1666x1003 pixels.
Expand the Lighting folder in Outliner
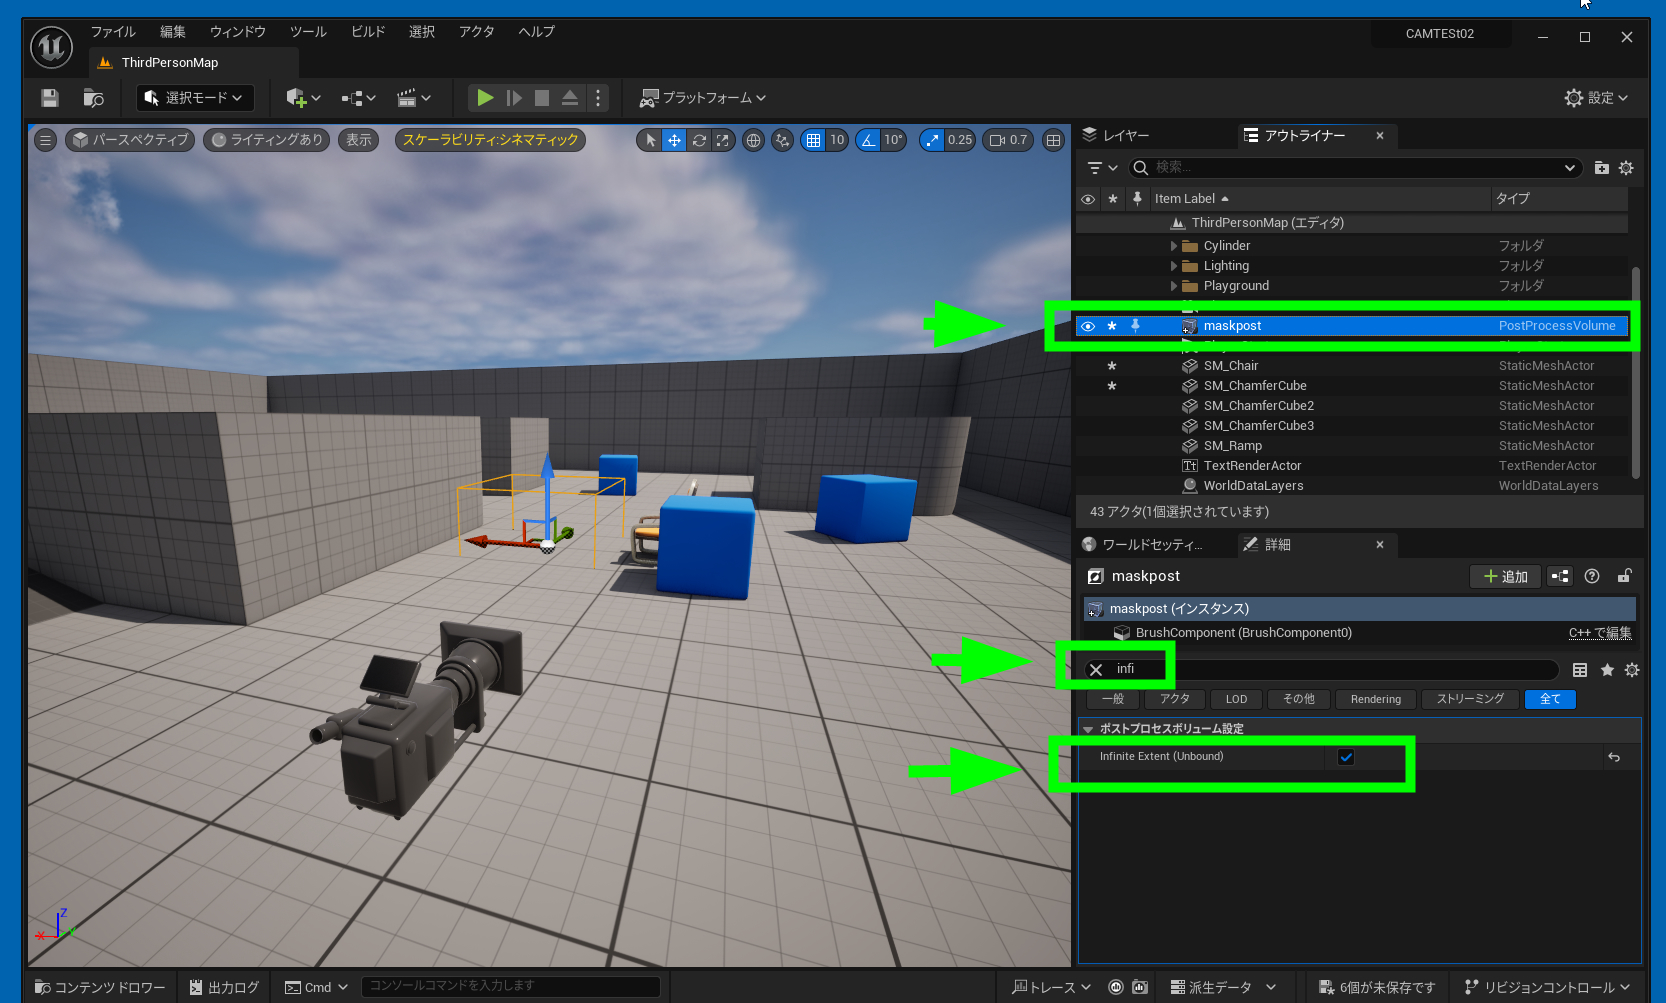pyautogui.click(x=1174, y=266)
